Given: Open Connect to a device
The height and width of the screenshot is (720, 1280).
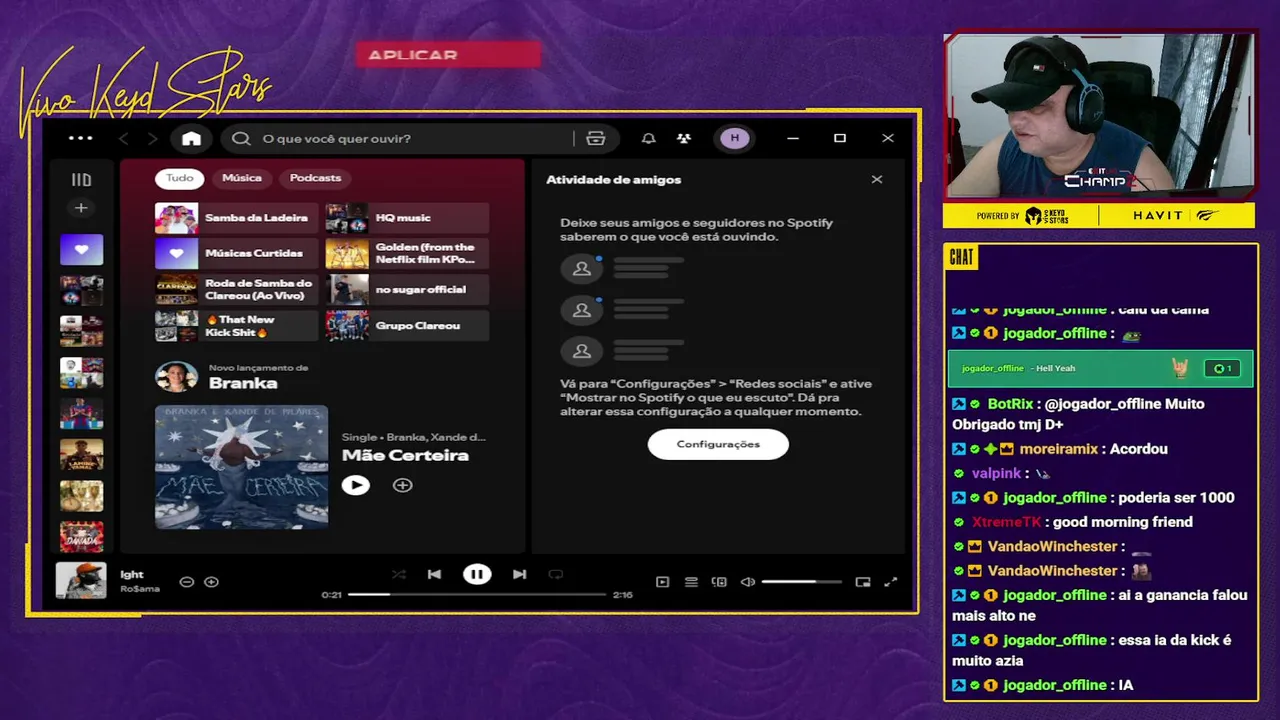Looking at the screenshot, I should tap(719, 582).
